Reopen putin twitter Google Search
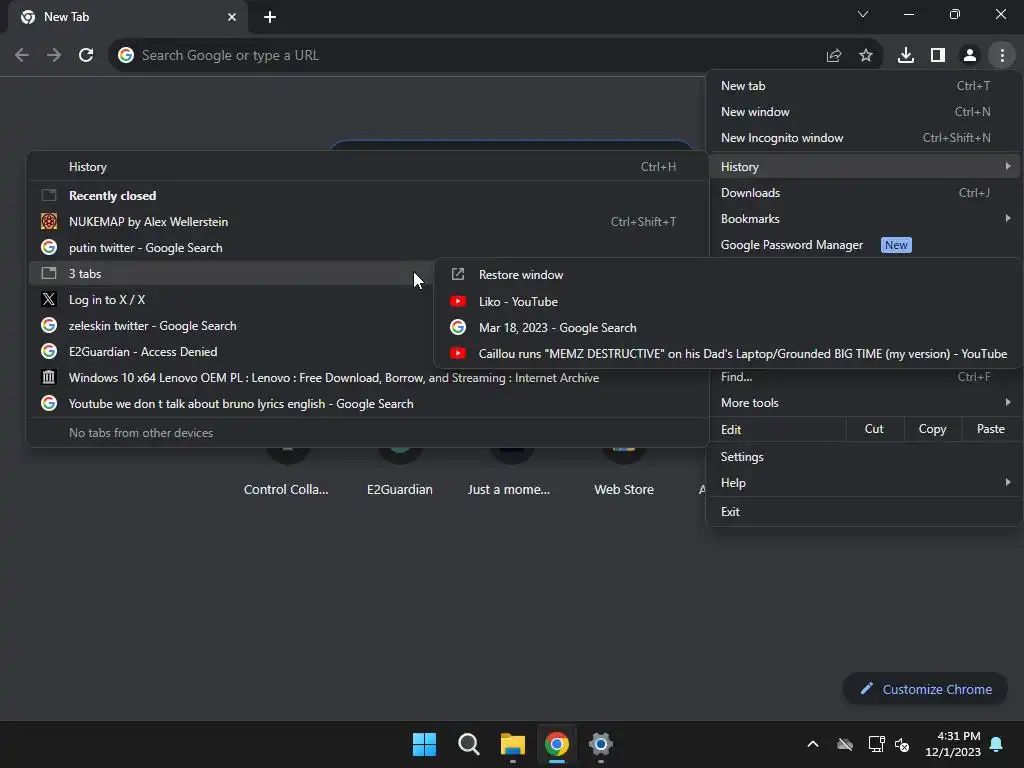This screenshot has width=1024, height=768. pyautogui.click(x=368, y=248)
